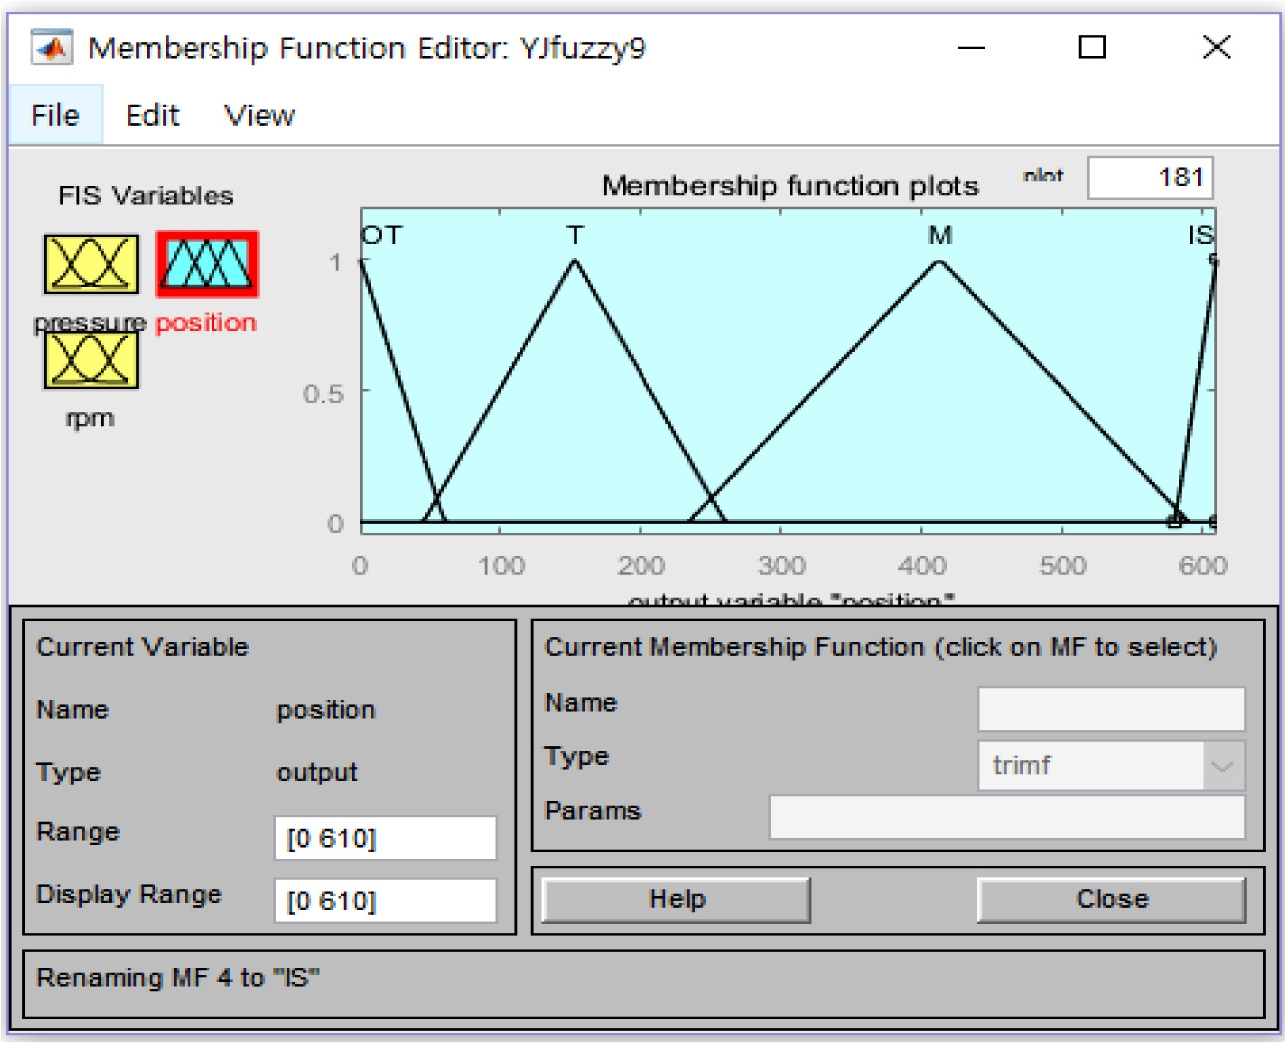Select the IS membership function label
This screenshot has width=1285, height=1043.
coord(1200,236)
